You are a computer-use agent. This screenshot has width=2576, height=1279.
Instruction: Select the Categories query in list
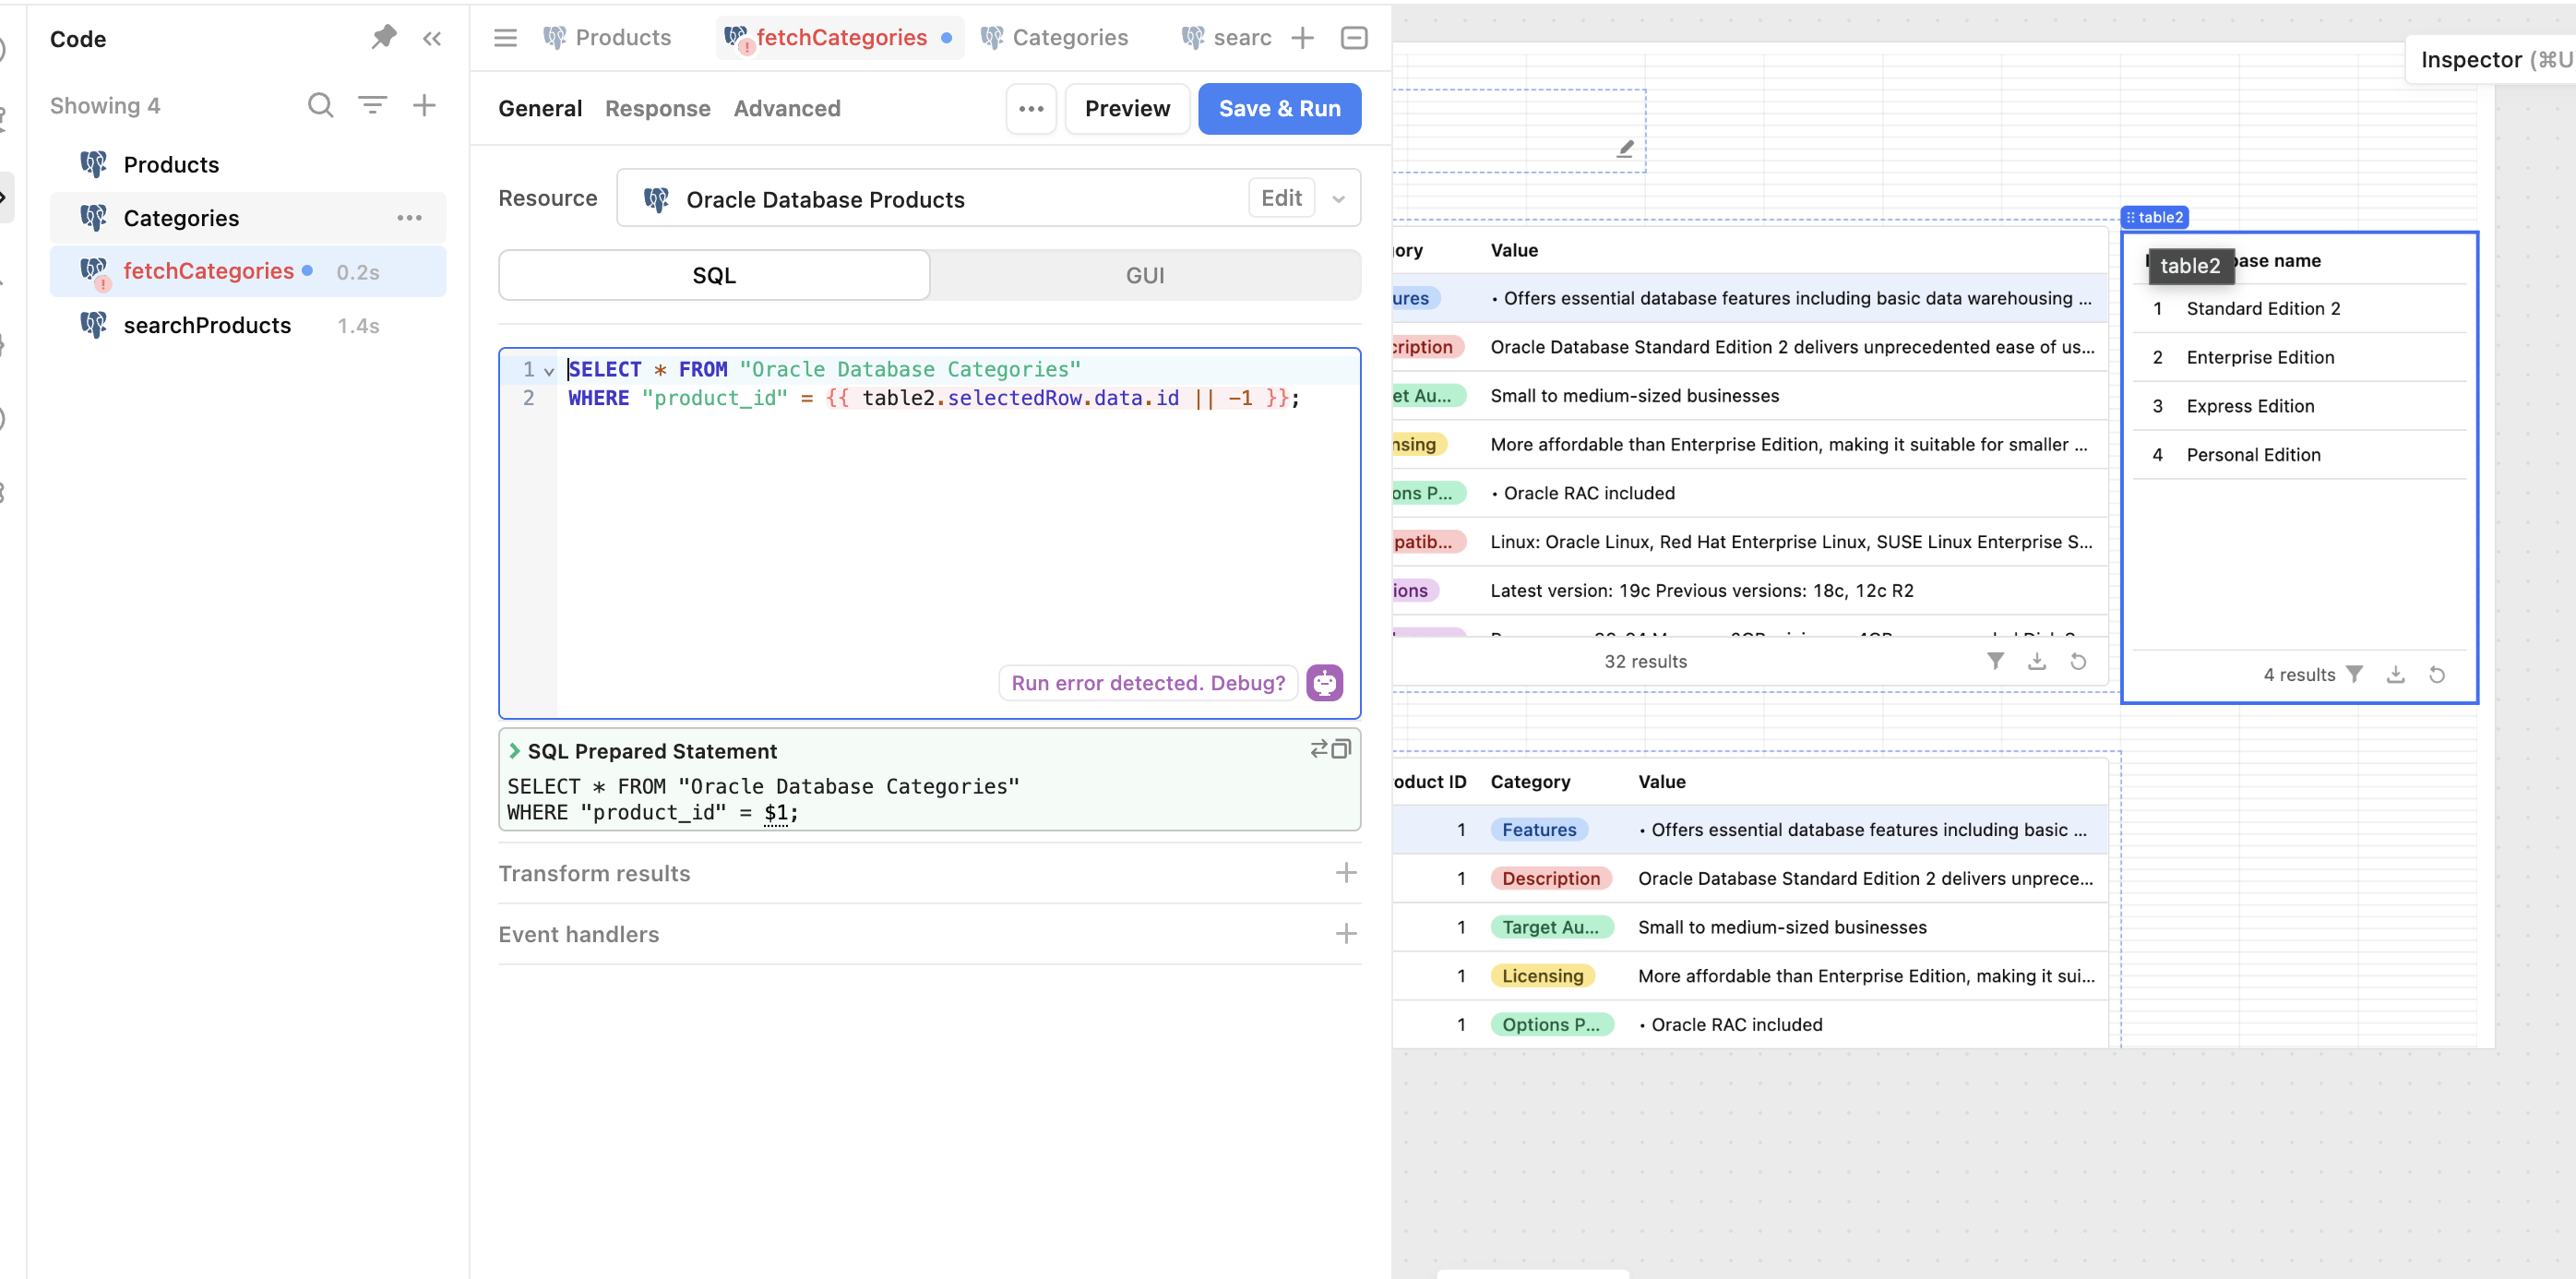point(248,218)
